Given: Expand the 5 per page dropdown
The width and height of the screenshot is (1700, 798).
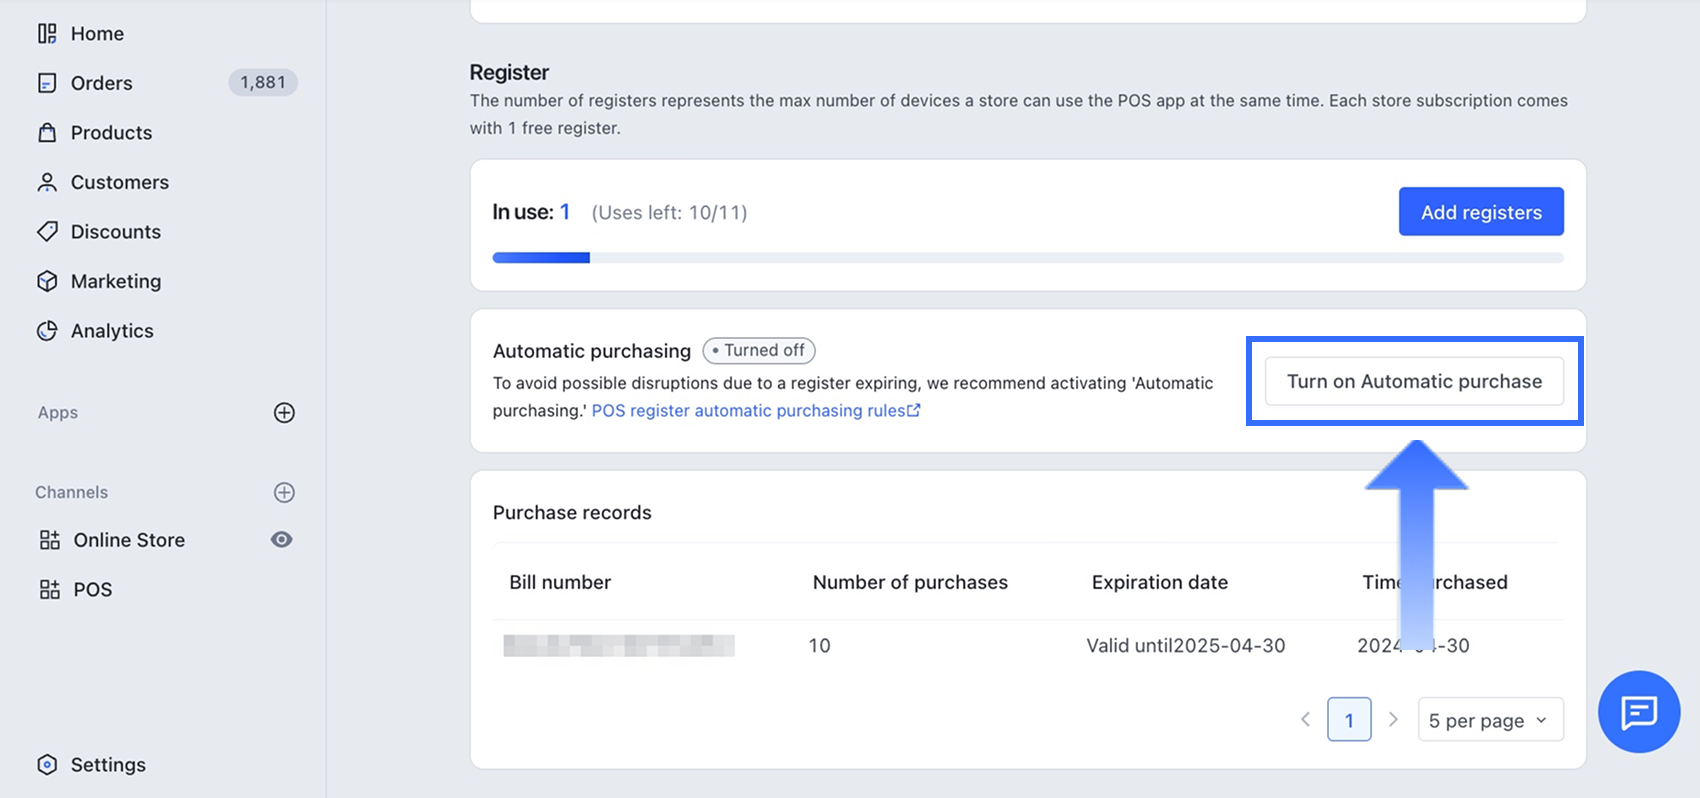Looking at the screenshot, I should tap(1489, 720).
